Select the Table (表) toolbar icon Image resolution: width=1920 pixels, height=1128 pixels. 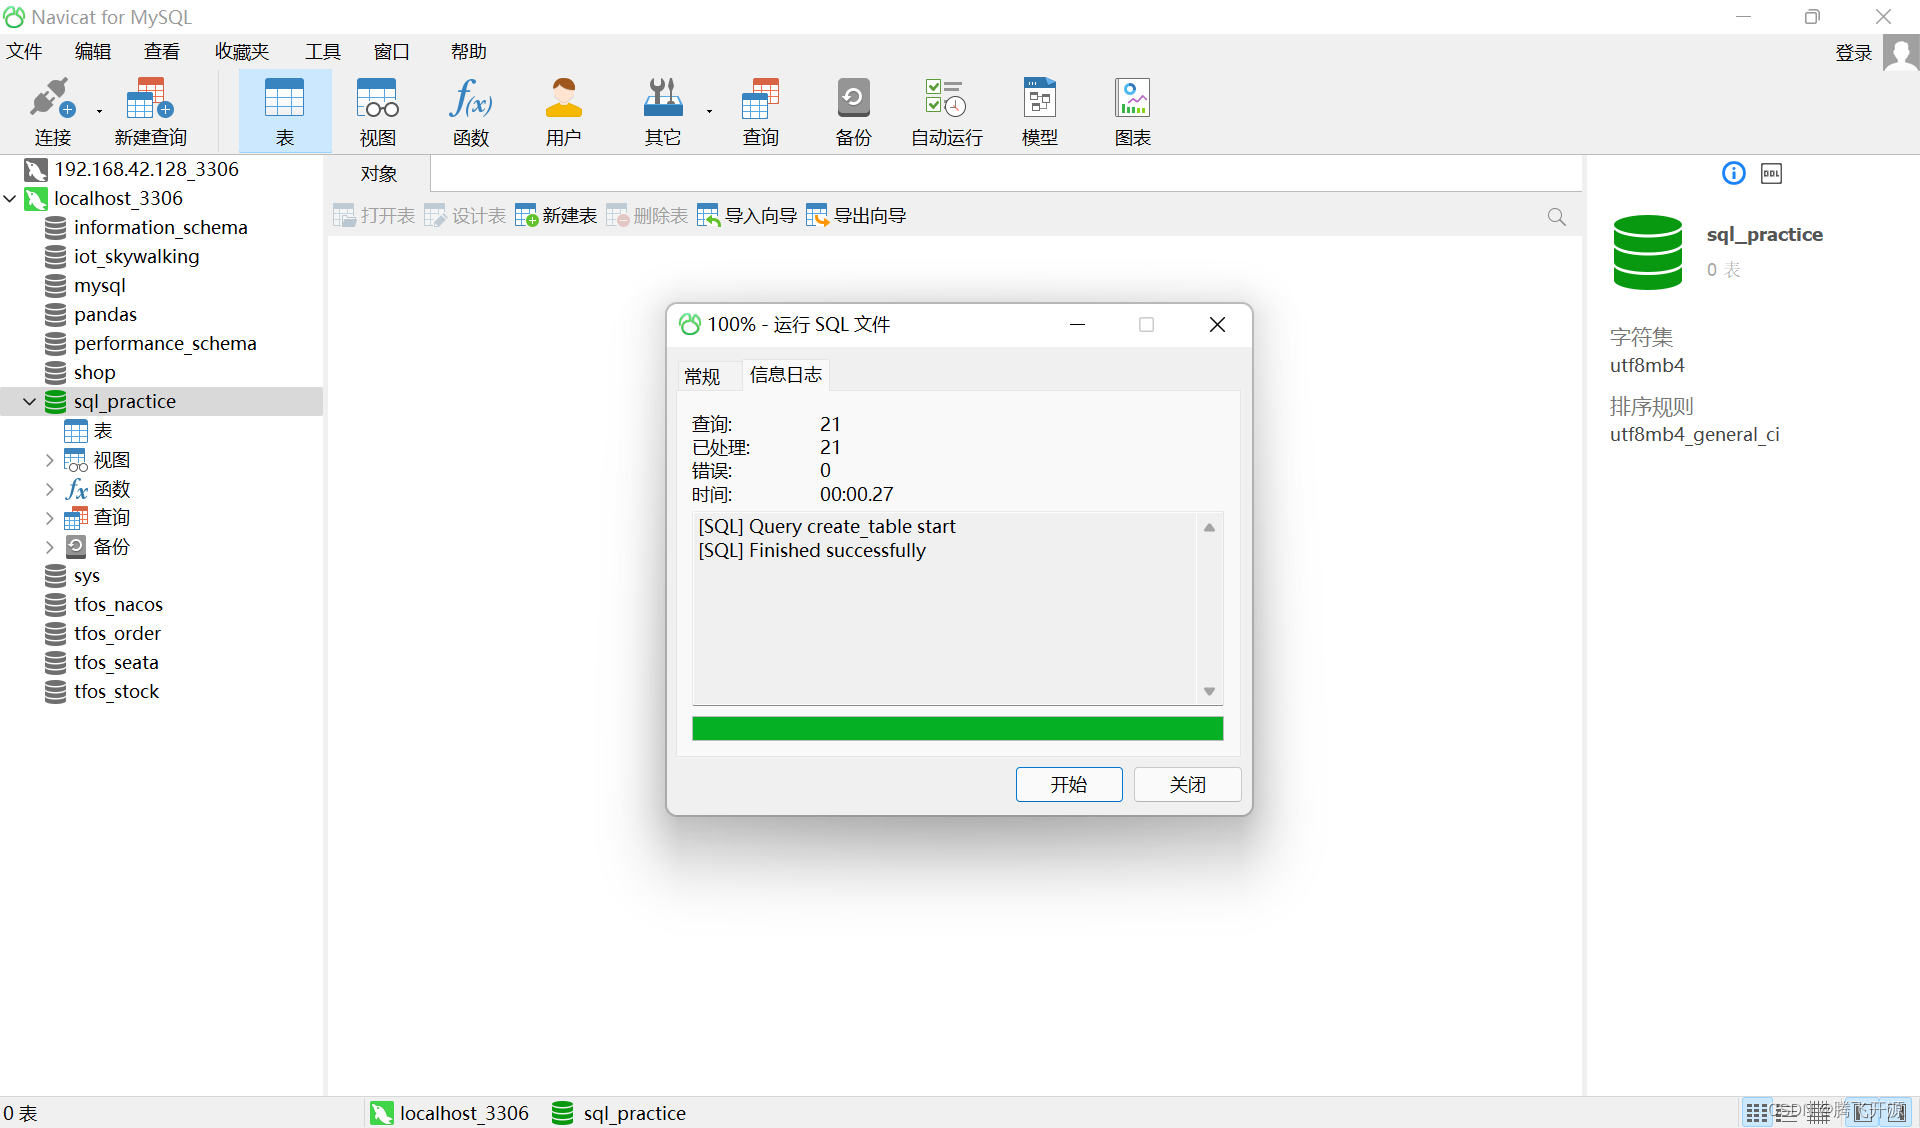(285, 111)
